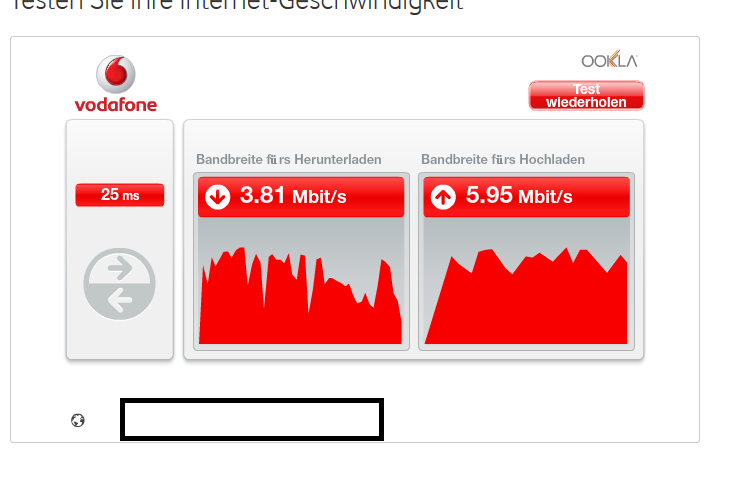Click the black-bordered box beside globe
The image size is (730, 477).
pos(252,419)
